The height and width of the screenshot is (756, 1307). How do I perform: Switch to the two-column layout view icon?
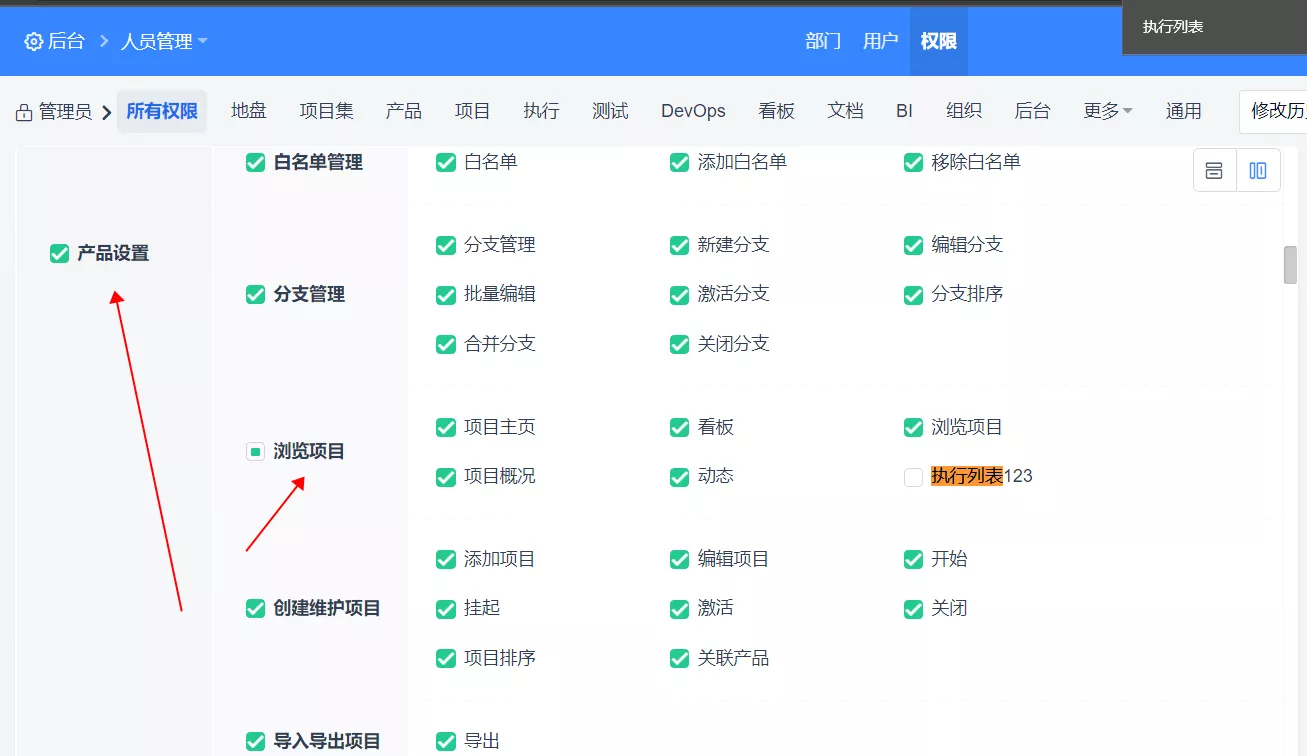click(x=1258, y=170)
